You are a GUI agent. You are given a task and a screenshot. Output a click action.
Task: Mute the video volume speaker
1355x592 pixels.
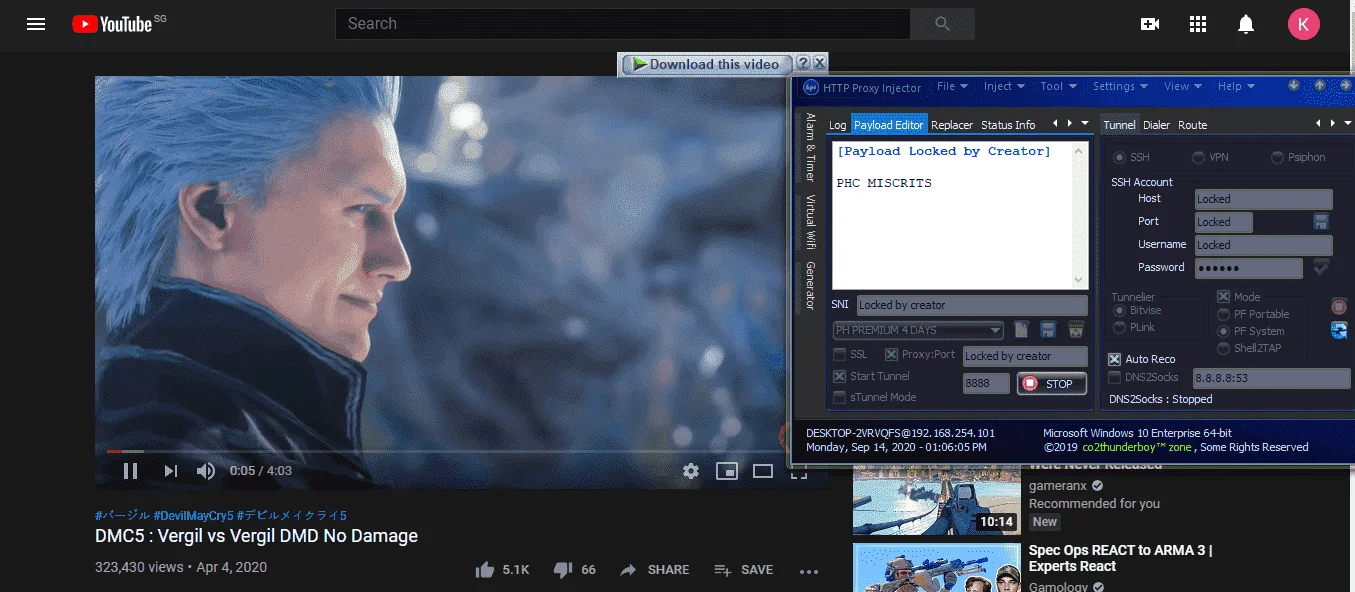point(206,471)
